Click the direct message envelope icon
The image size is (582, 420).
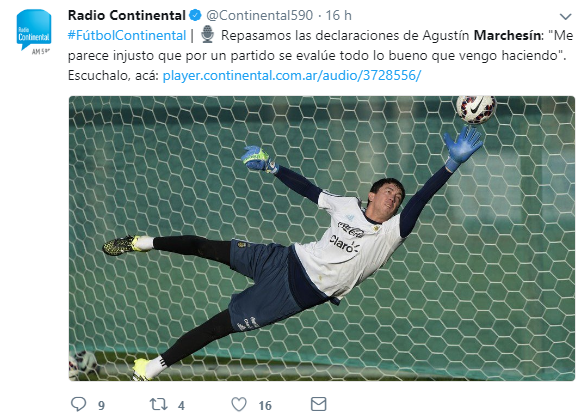(x=318, y=404)
